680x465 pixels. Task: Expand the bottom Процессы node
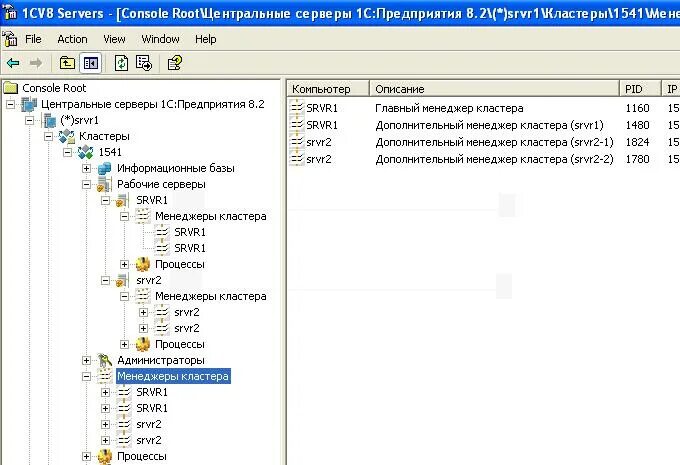point(86,456)
